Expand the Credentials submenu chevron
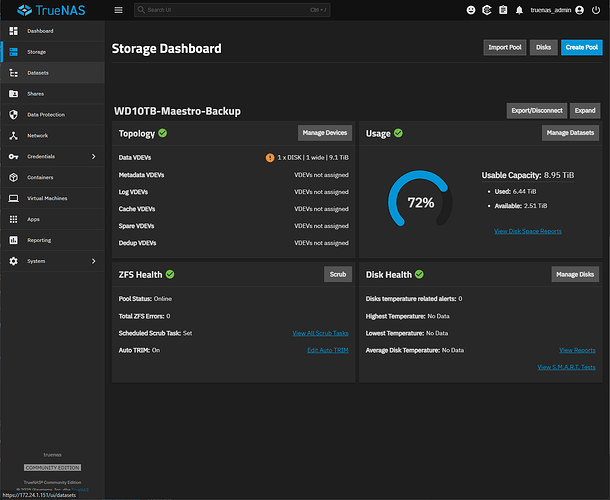 (93, 156)
